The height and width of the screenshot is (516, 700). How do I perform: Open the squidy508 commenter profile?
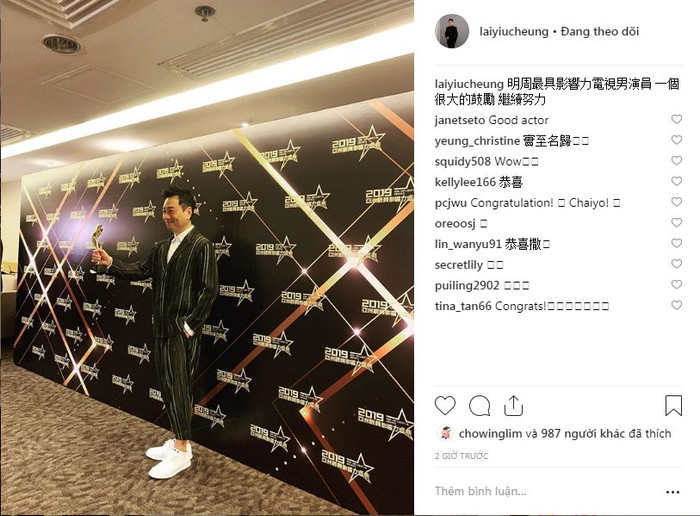[x=462, y=162]
